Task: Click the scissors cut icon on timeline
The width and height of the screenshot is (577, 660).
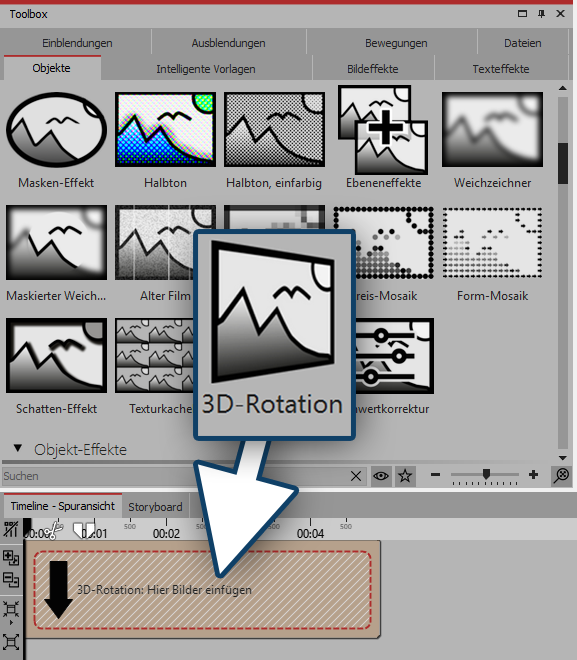Action: [x=53, y=530]
